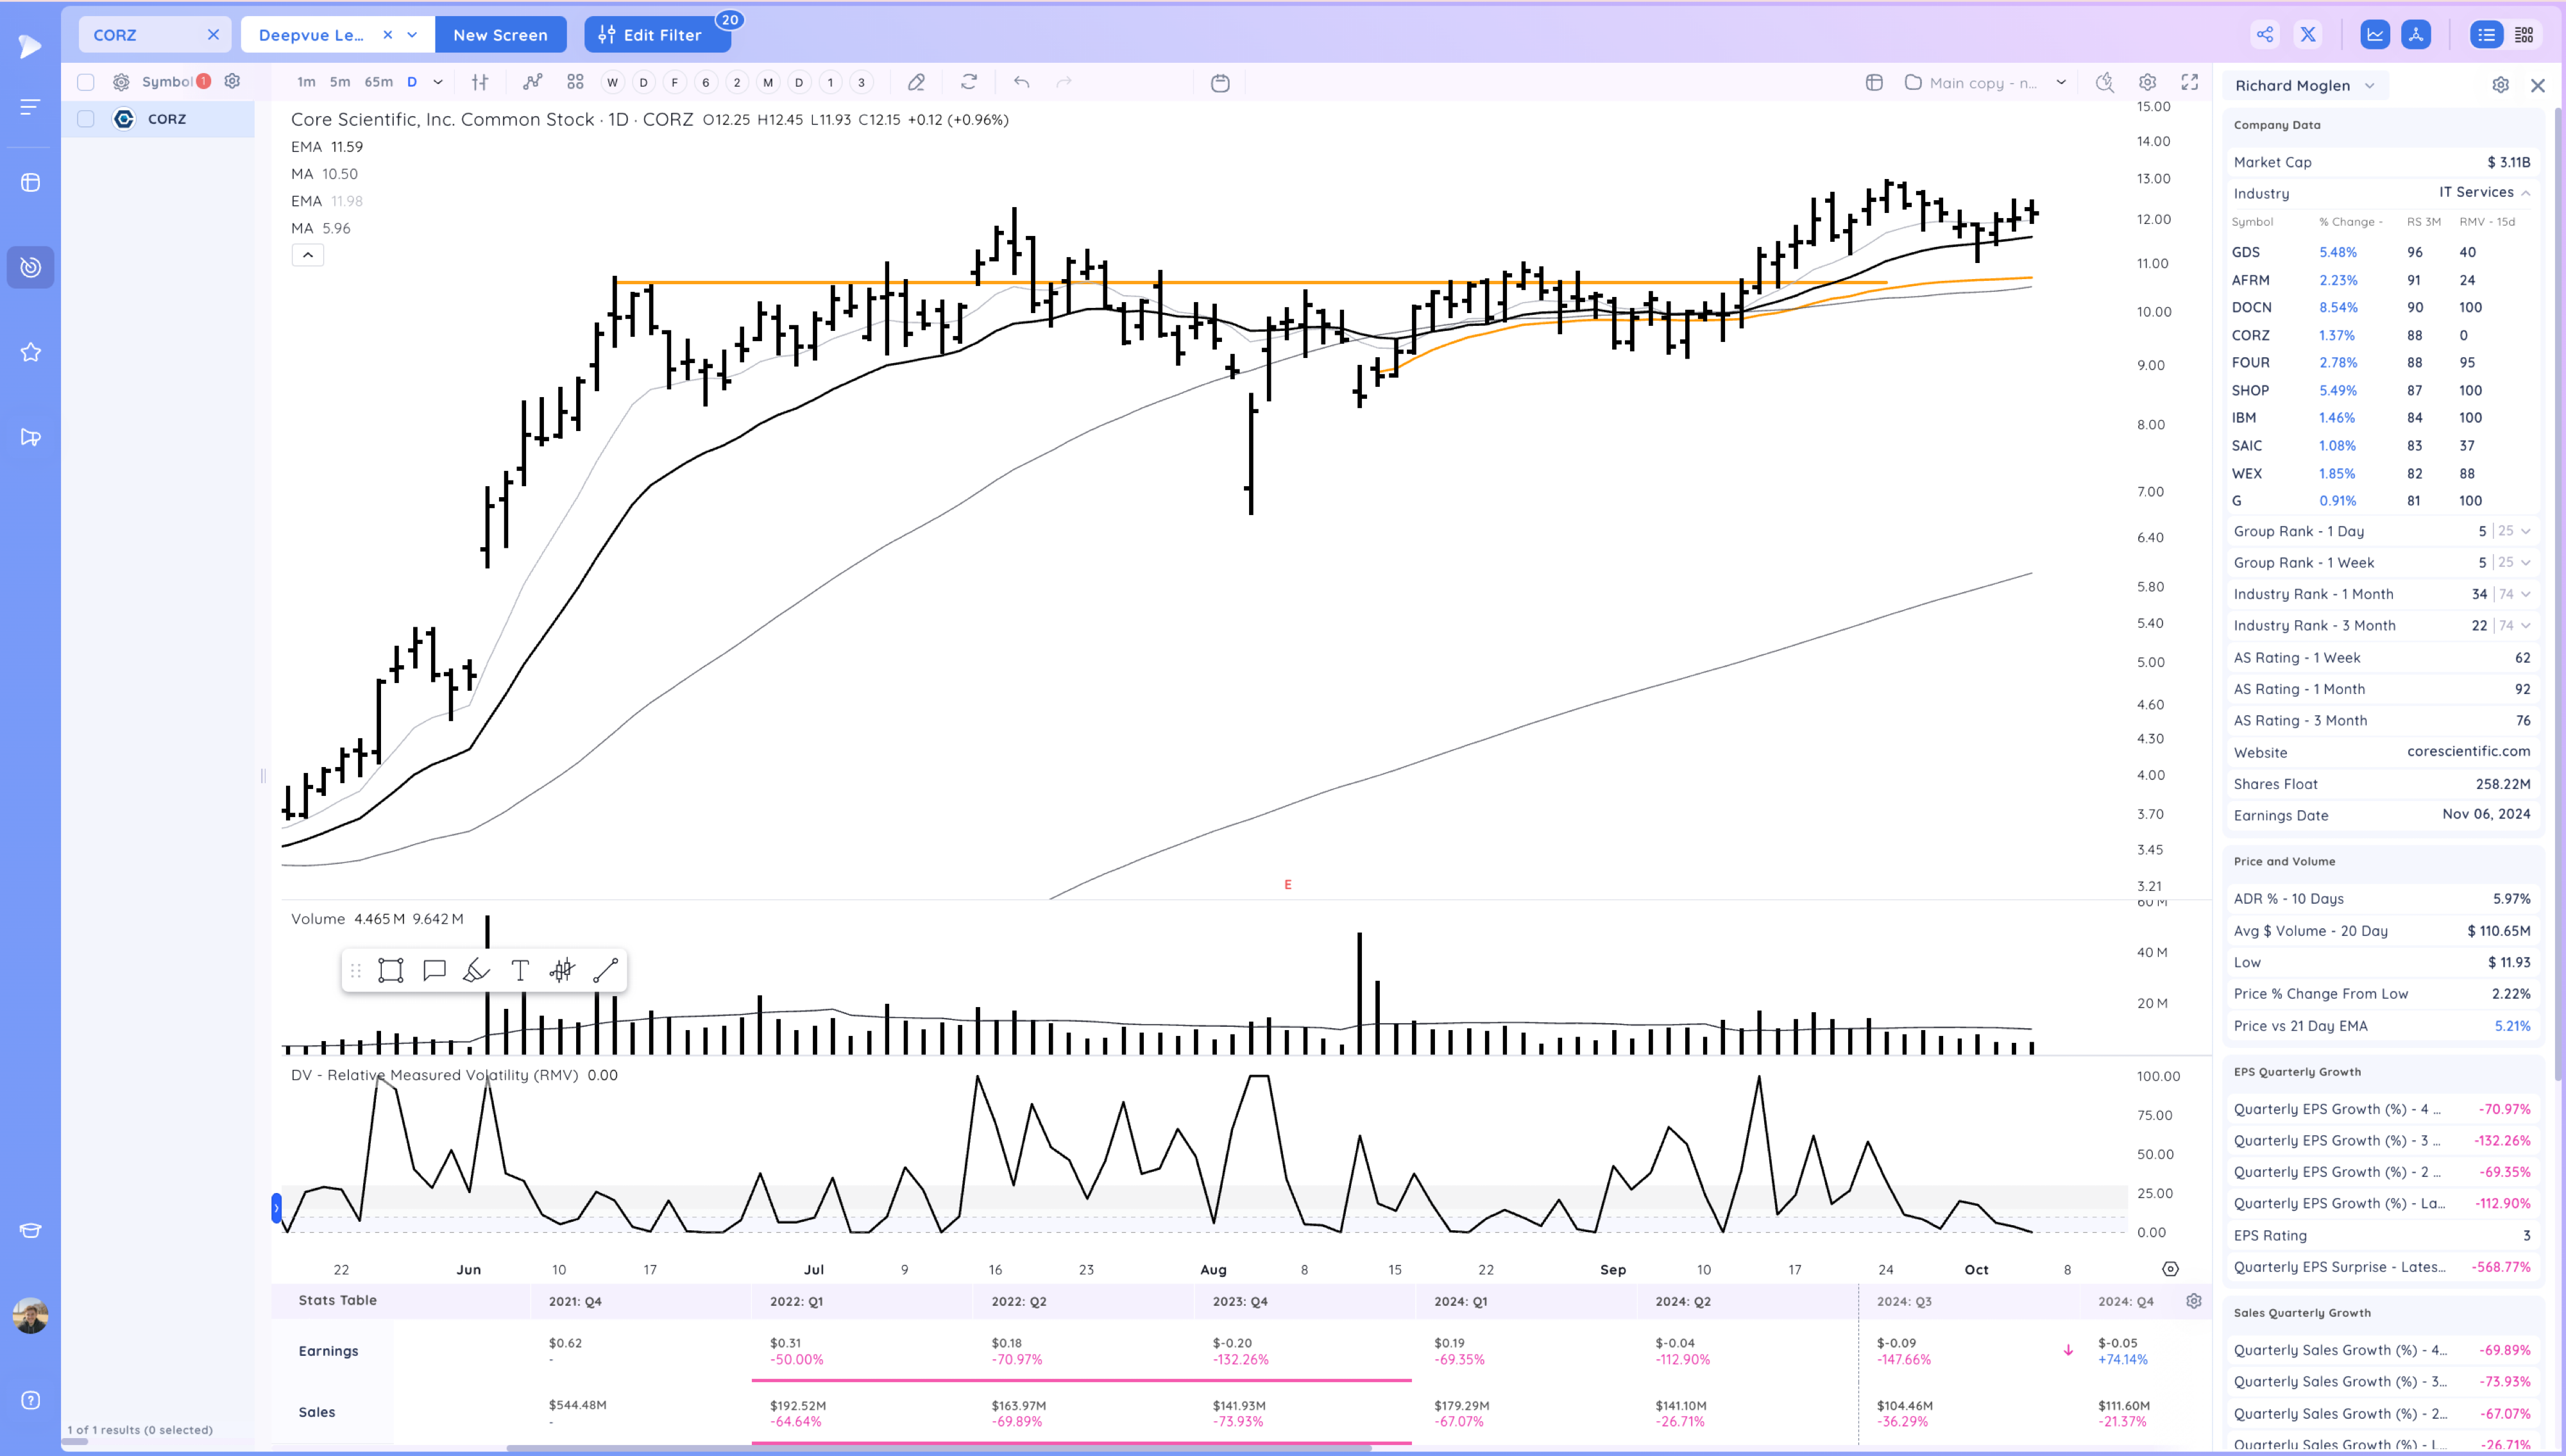The height and width of the screenshot is (1456, 2566).
Task: Click the Share icon in the top bar
Action: 2265,33
